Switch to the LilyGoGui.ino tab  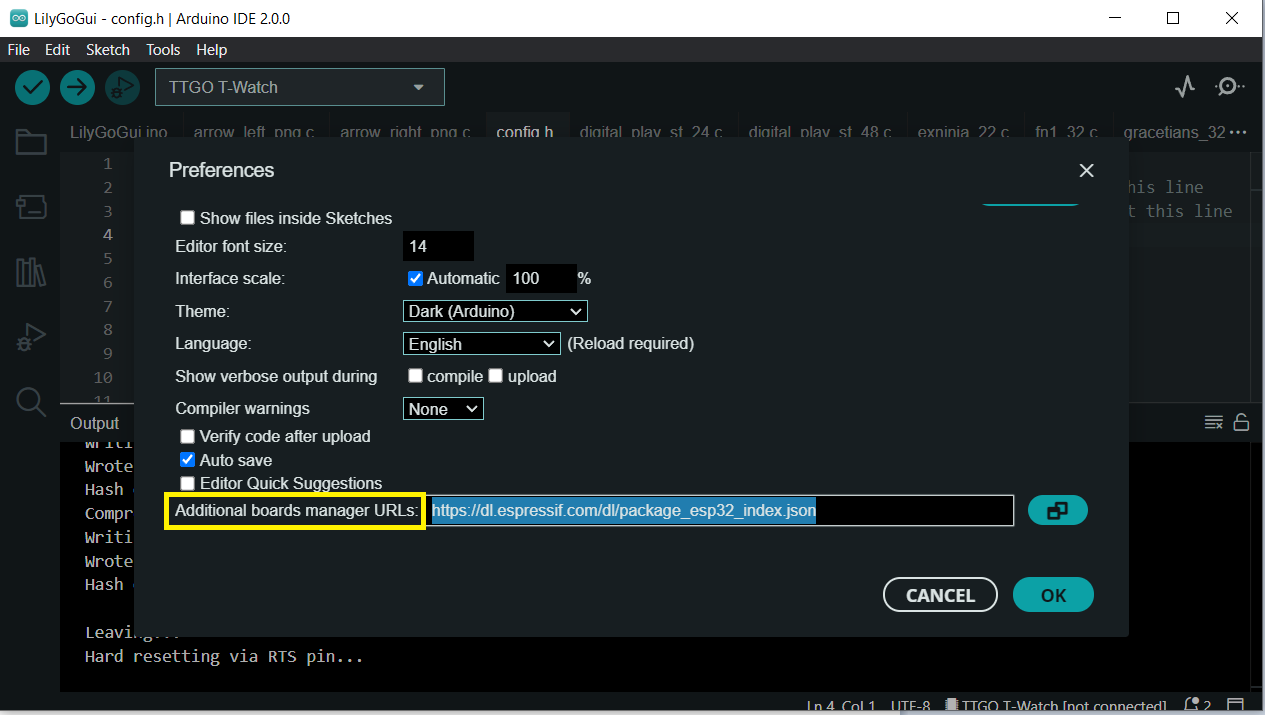click(119, 132)
